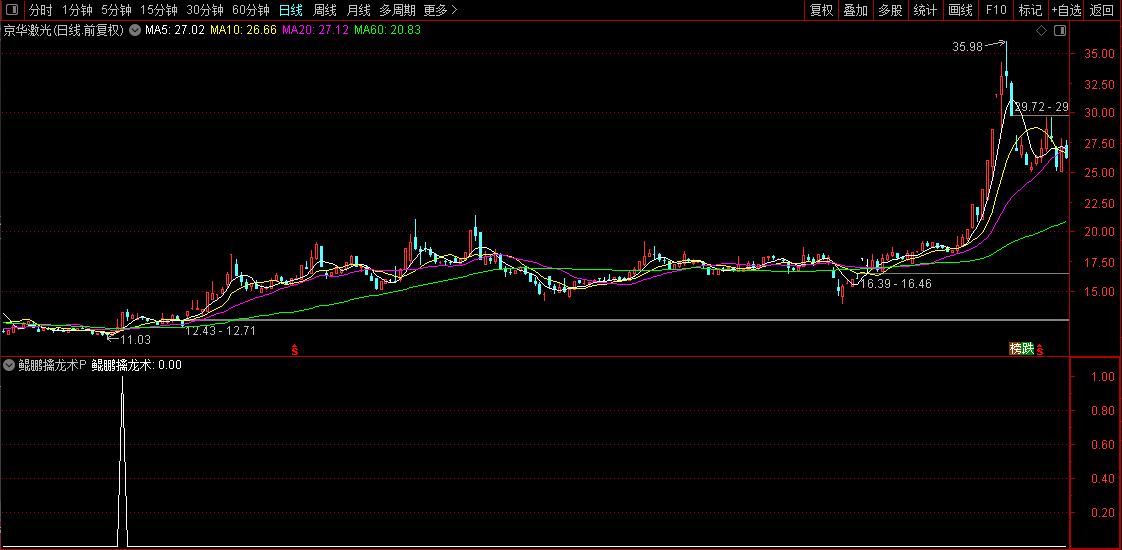
Task: Expand the 京华激光 main chart indicator dropdown
Action: (x=135, y=30)
